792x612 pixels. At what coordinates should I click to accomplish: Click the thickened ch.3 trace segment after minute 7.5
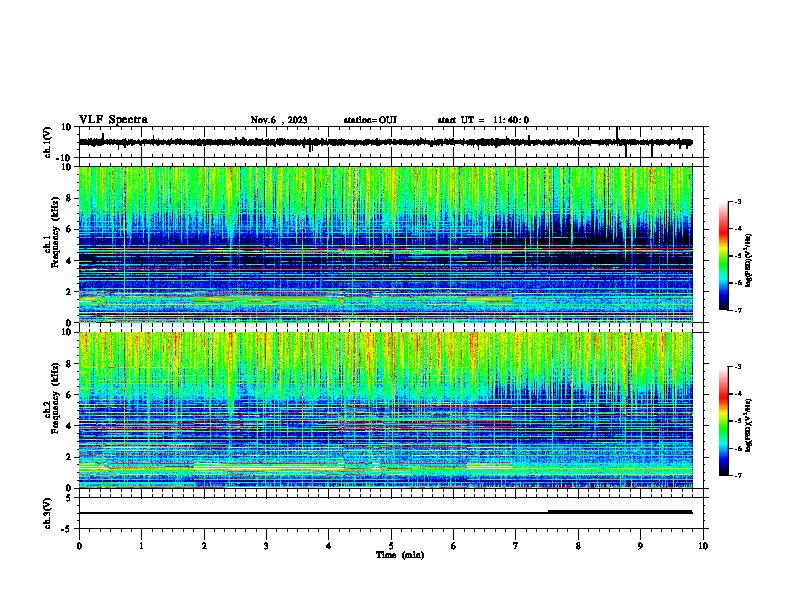620,512
